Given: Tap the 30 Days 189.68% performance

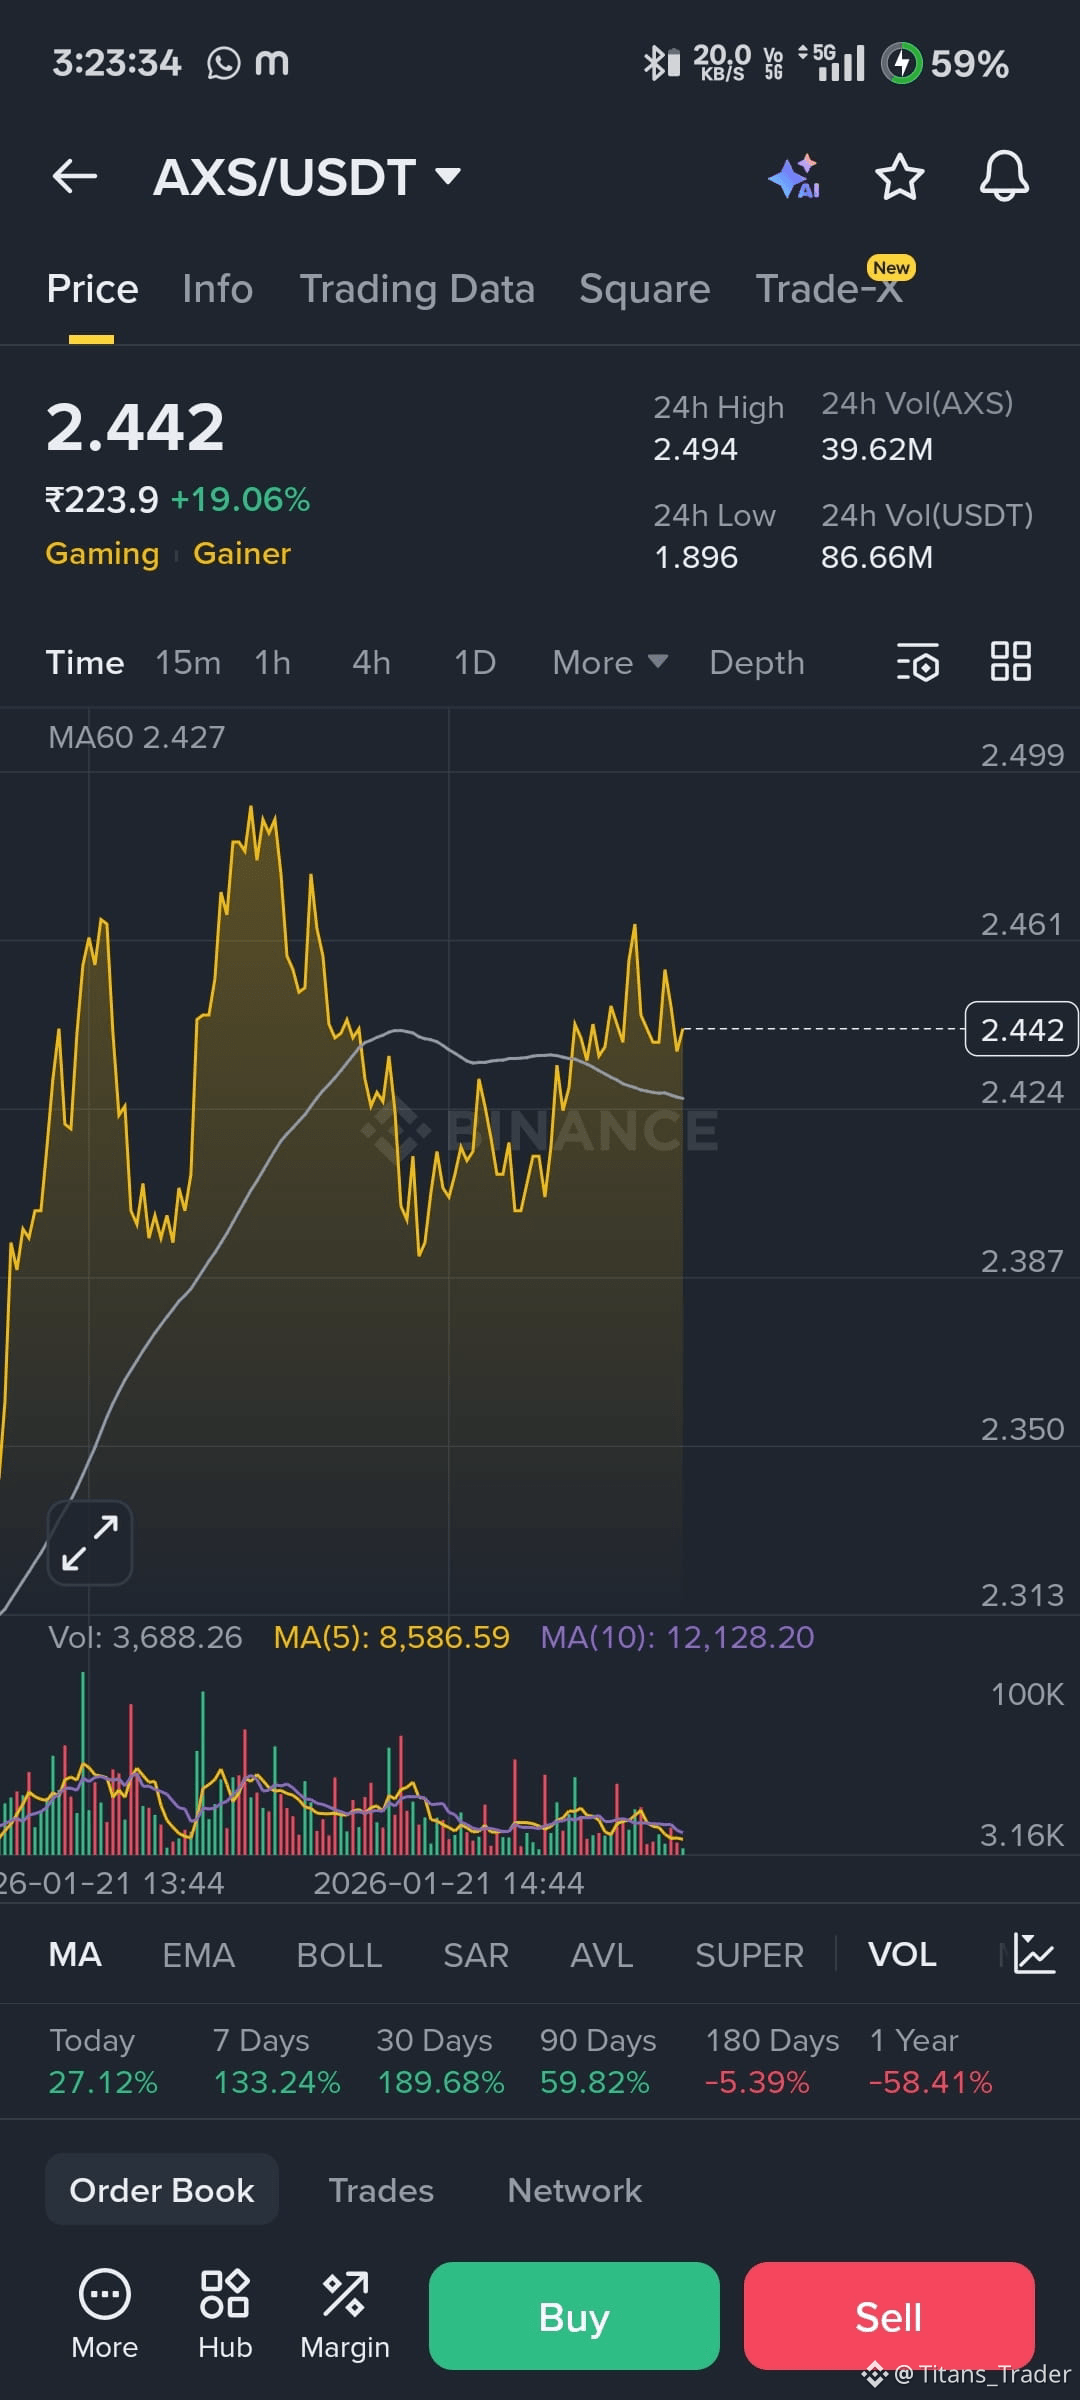Looking at the screenshot, I should tap(440, 2062).
